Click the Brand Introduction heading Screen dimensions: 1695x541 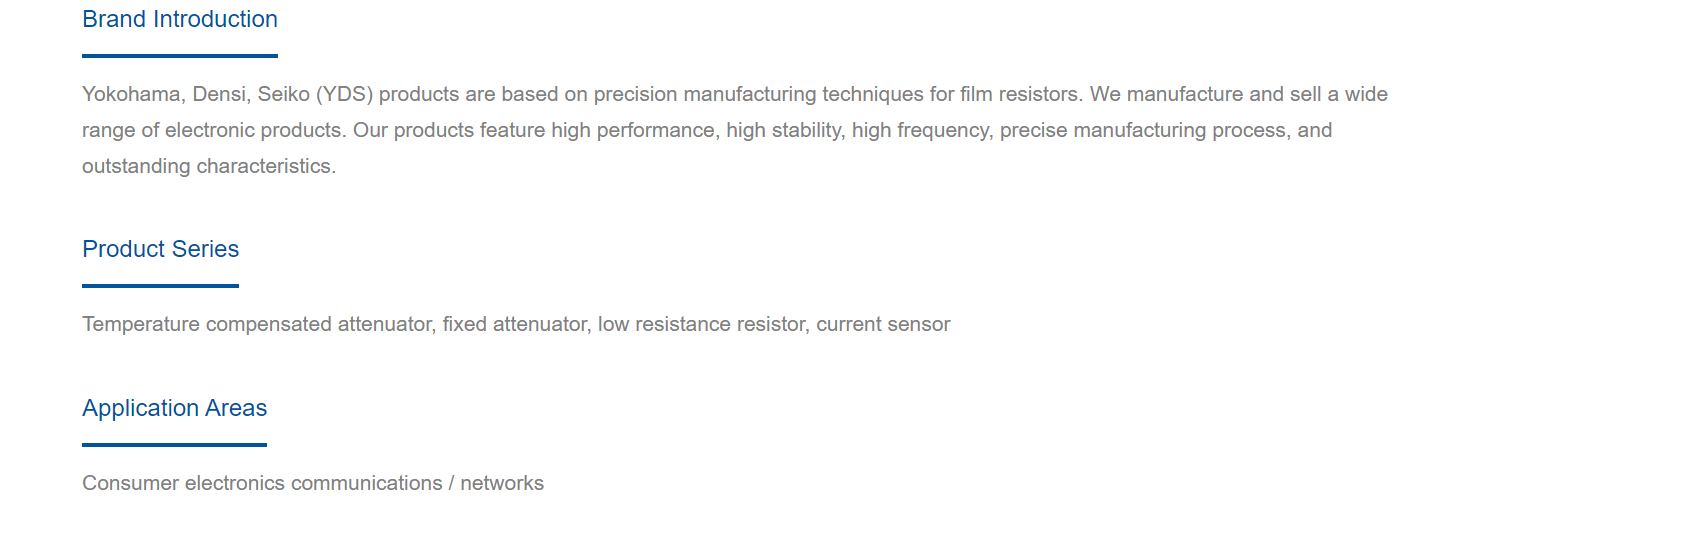pyautogui.click(x=180, y=19)
